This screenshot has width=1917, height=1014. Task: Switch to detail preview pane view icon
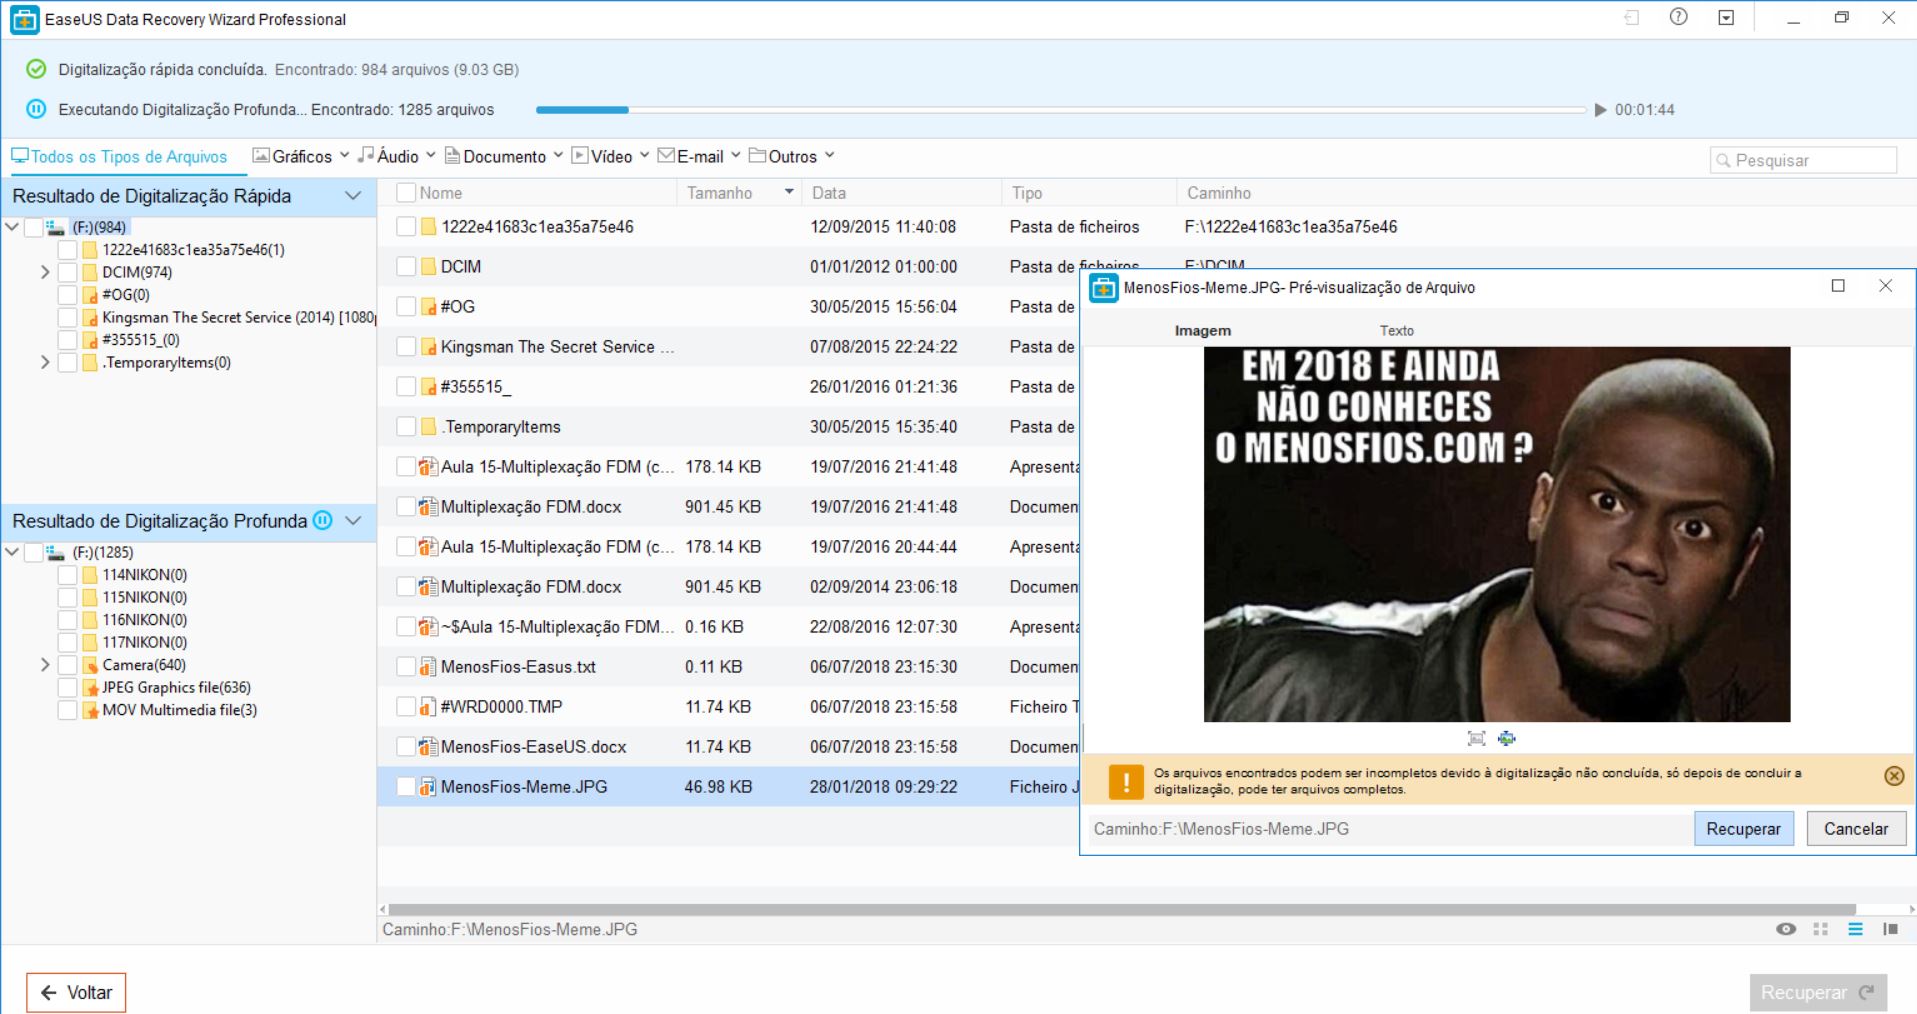pos(1890,929)
